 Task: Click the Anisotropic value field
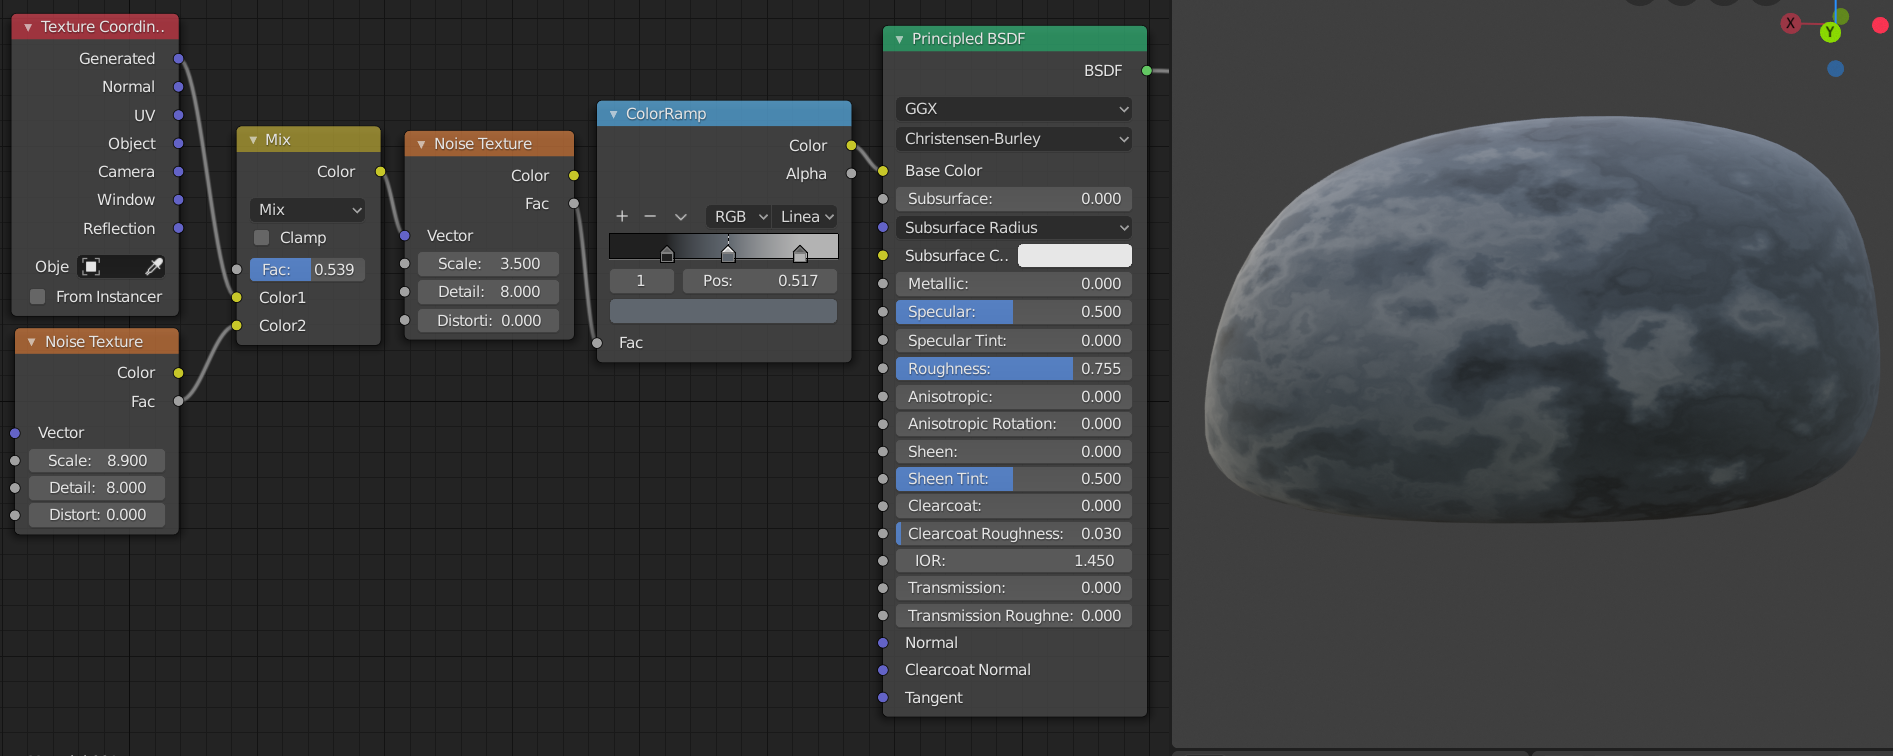1014,397
